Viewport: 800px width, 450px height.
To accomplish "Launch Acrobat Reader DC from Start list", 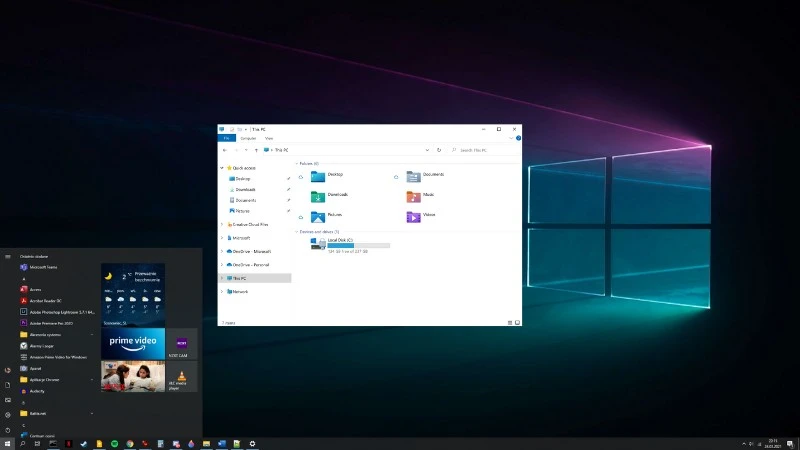I will pos(41,301).
